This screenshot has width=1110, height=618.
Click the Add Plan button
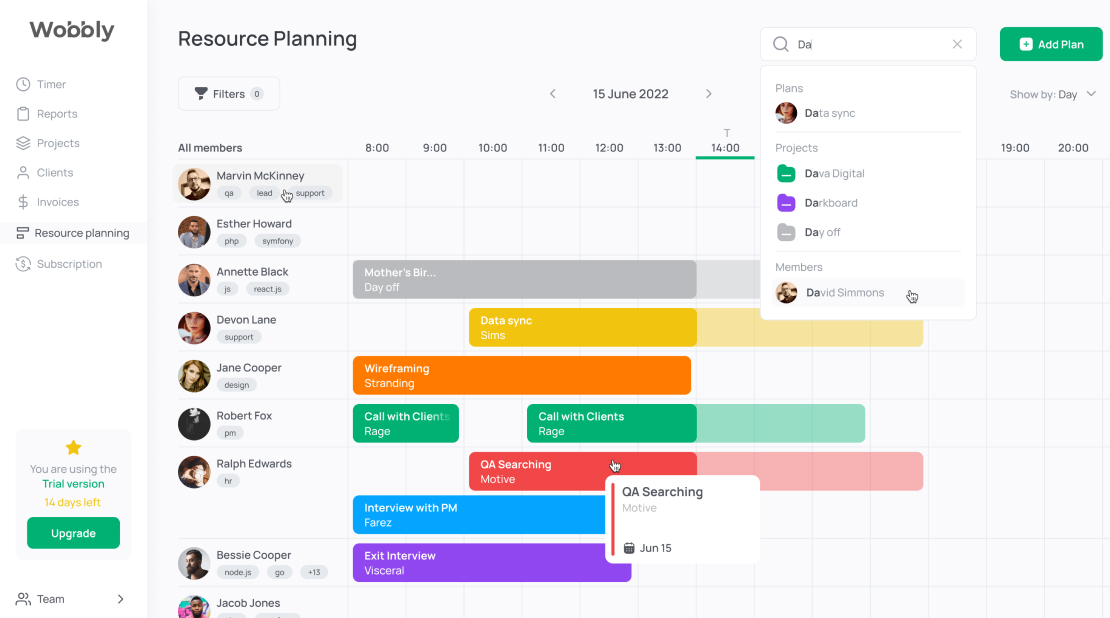(1051, 44)
